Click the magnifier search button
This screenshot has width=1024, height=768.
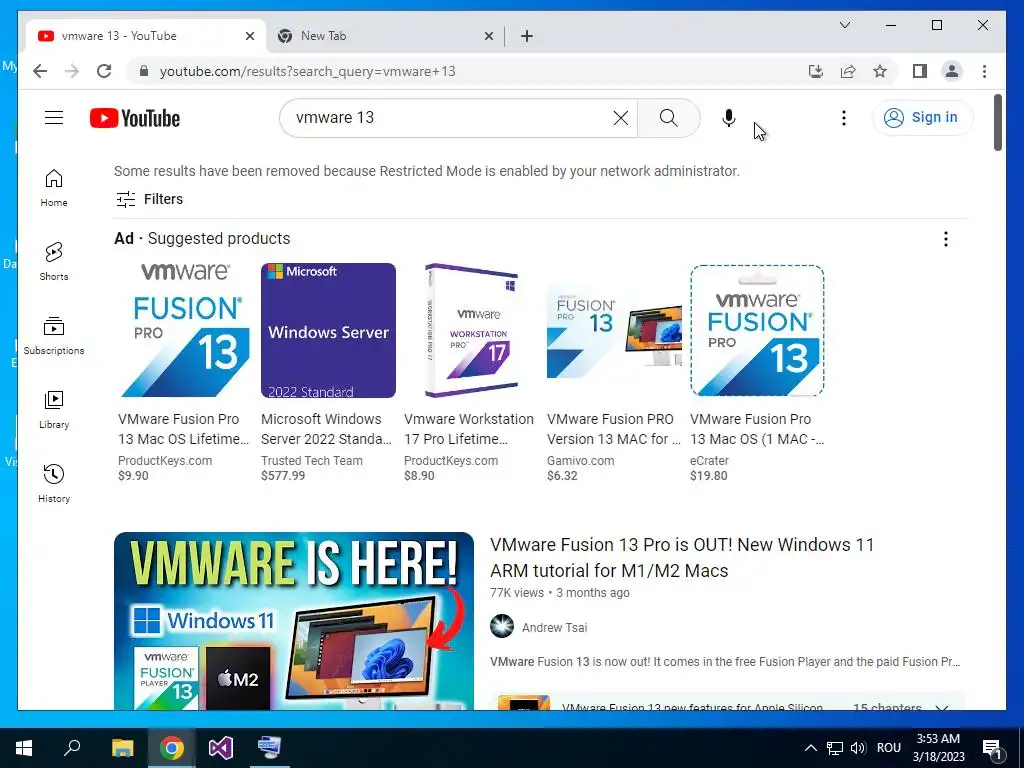668,118
